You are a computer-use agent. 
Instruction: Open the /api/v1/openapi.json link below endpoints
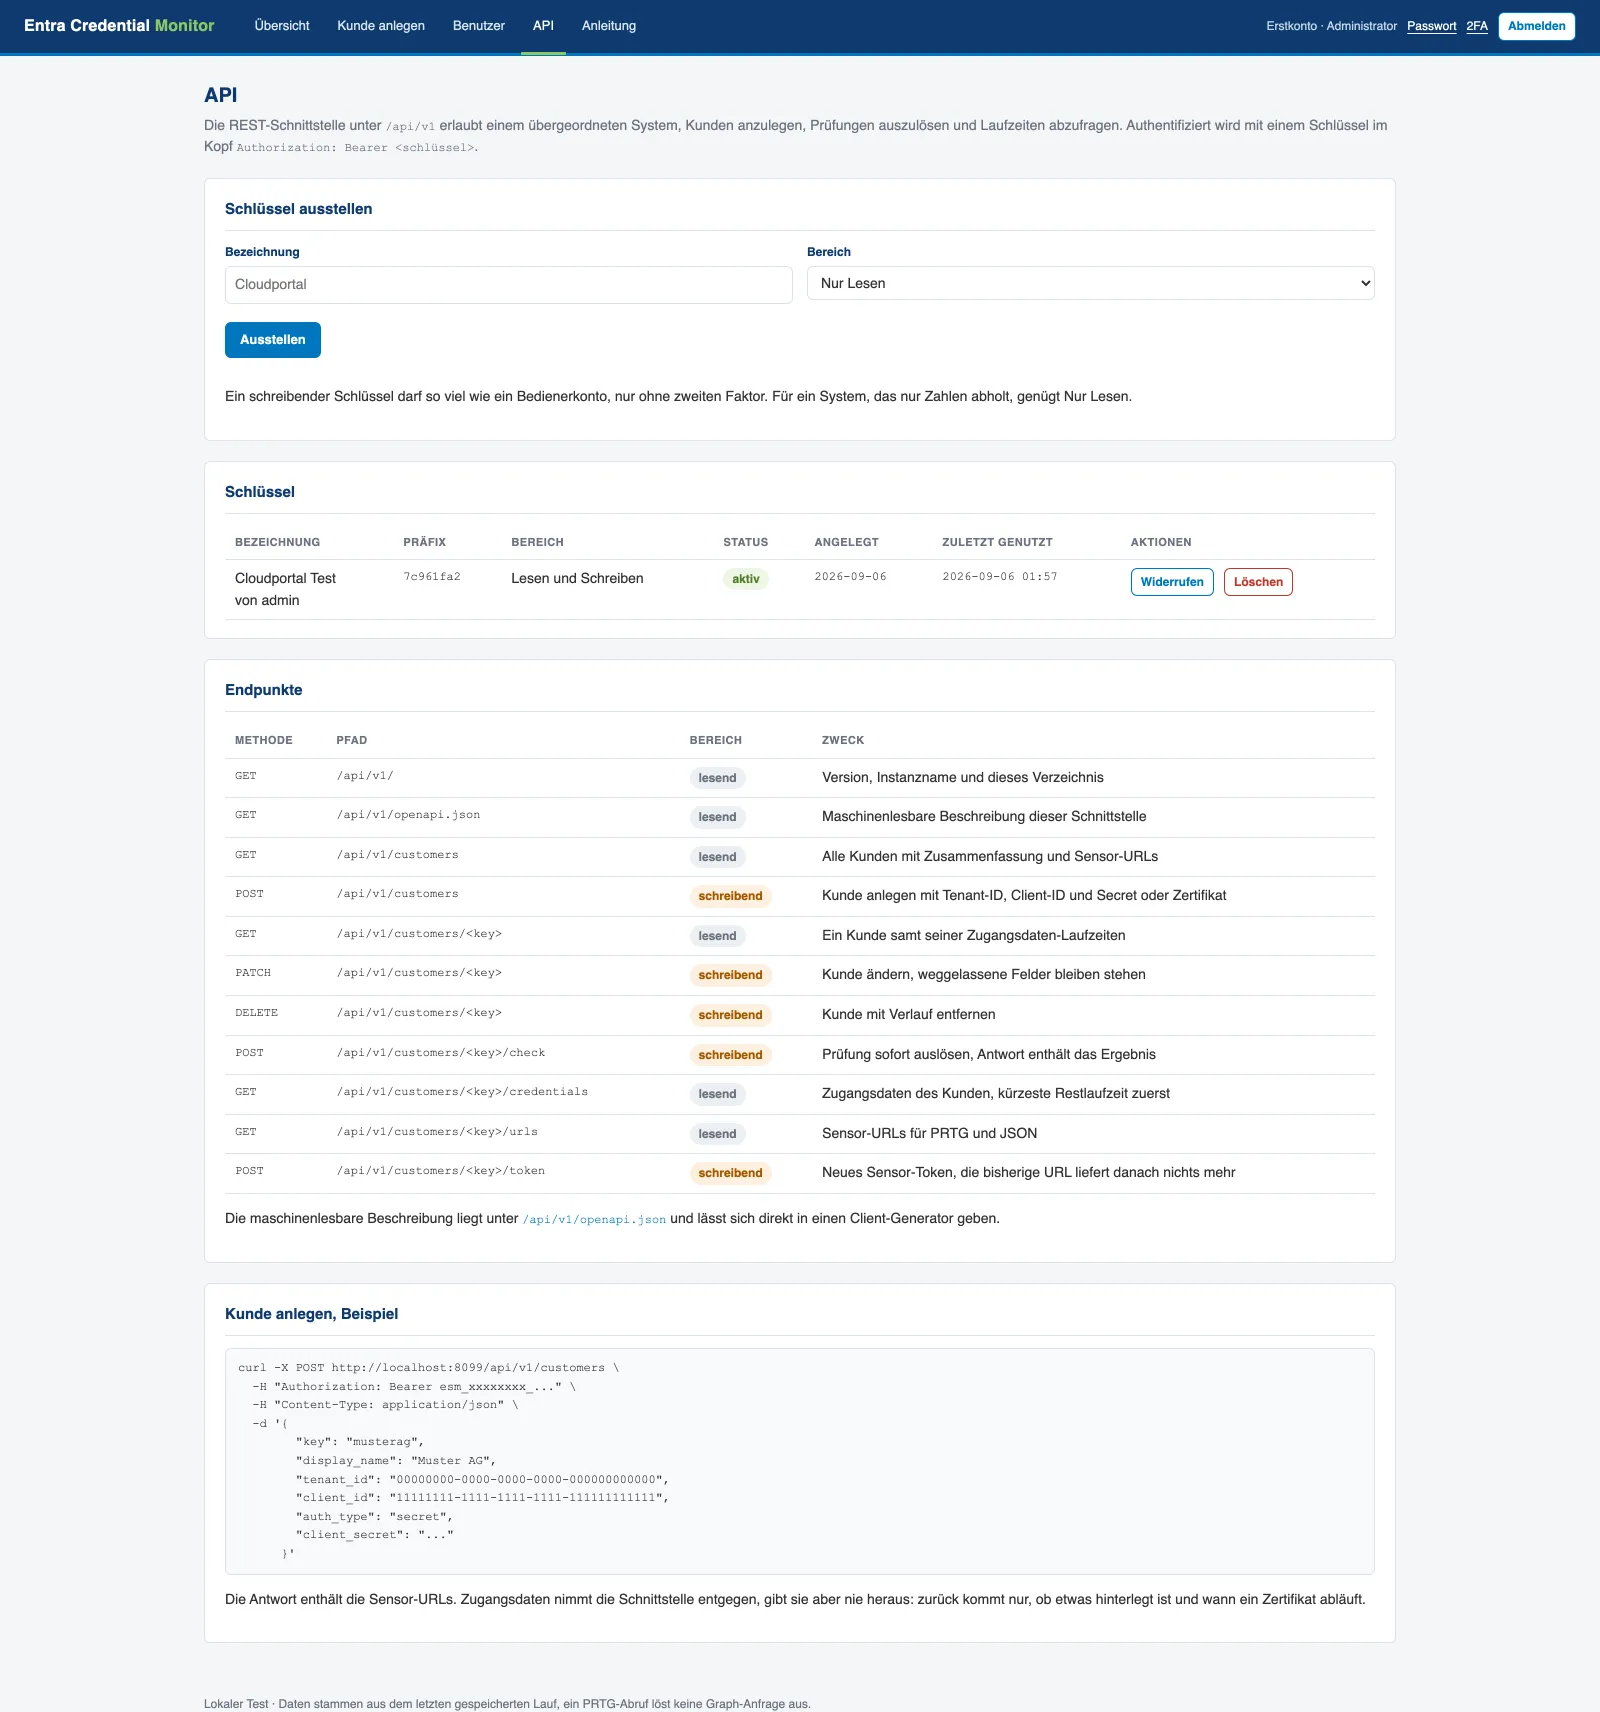click(x=594, y=1219)
